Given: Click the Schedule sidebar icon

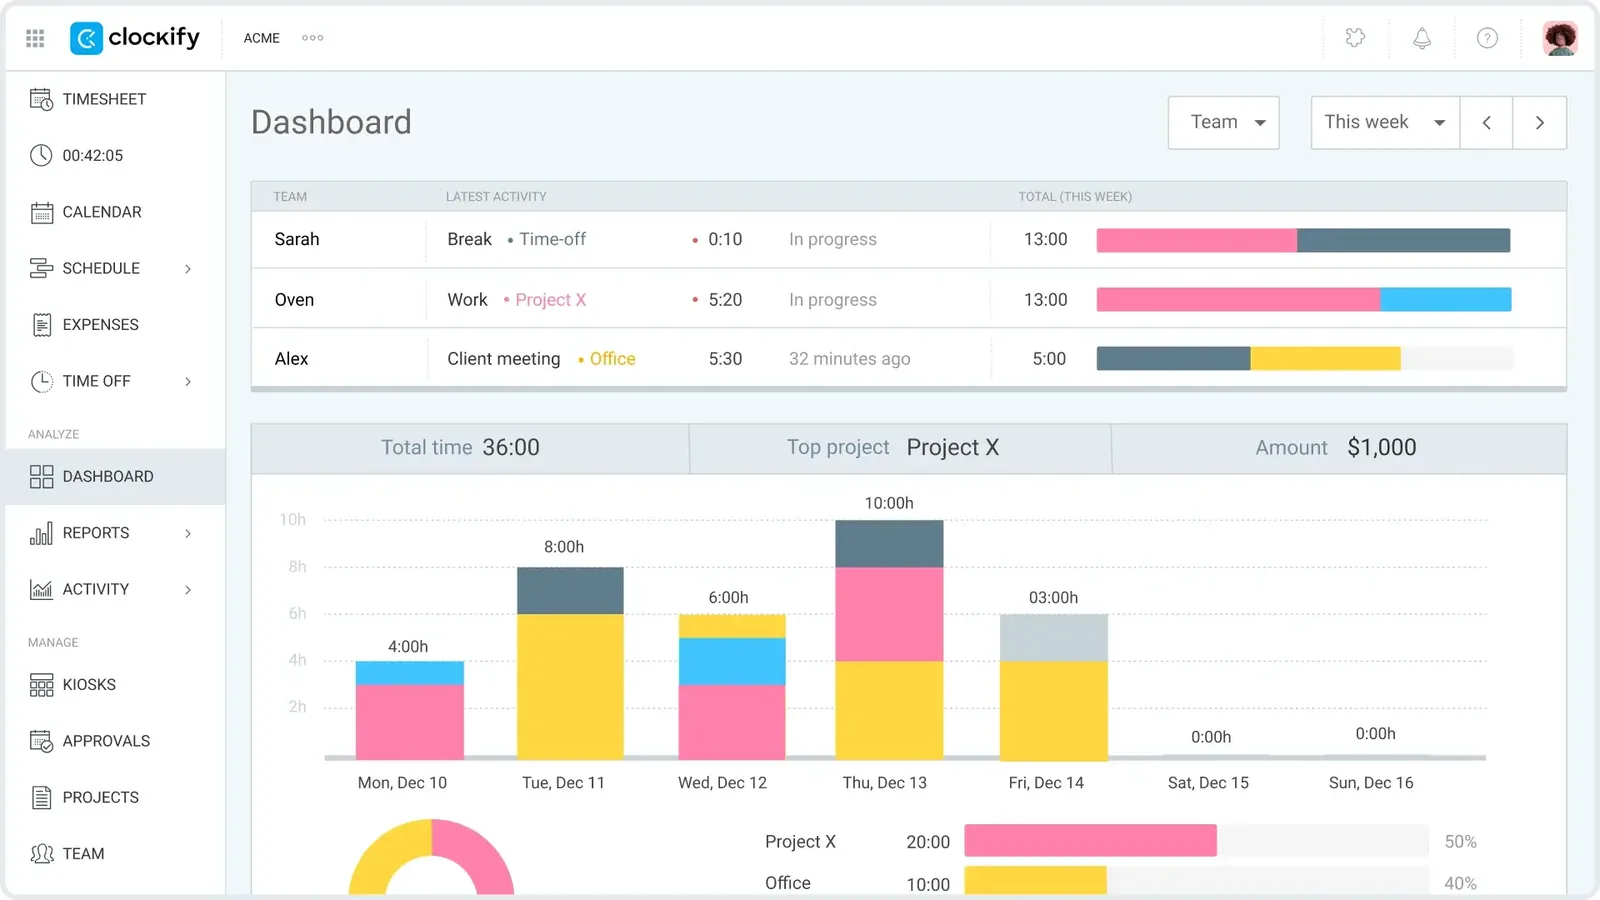Looking at the screenshot, I should pyautogui.click(x=41, y=268).
